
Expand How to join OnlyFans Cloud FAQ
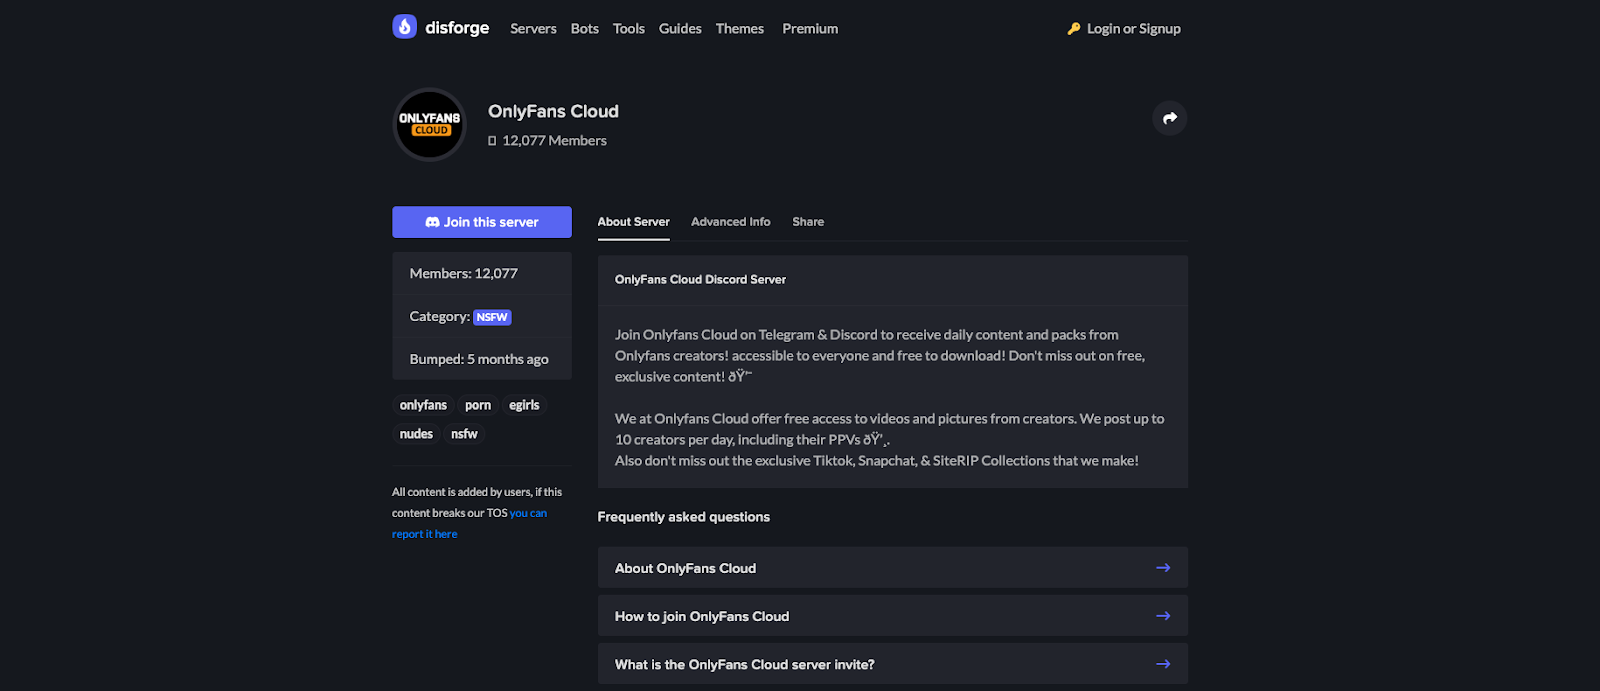pyautogui.click(x=893, y=616)
